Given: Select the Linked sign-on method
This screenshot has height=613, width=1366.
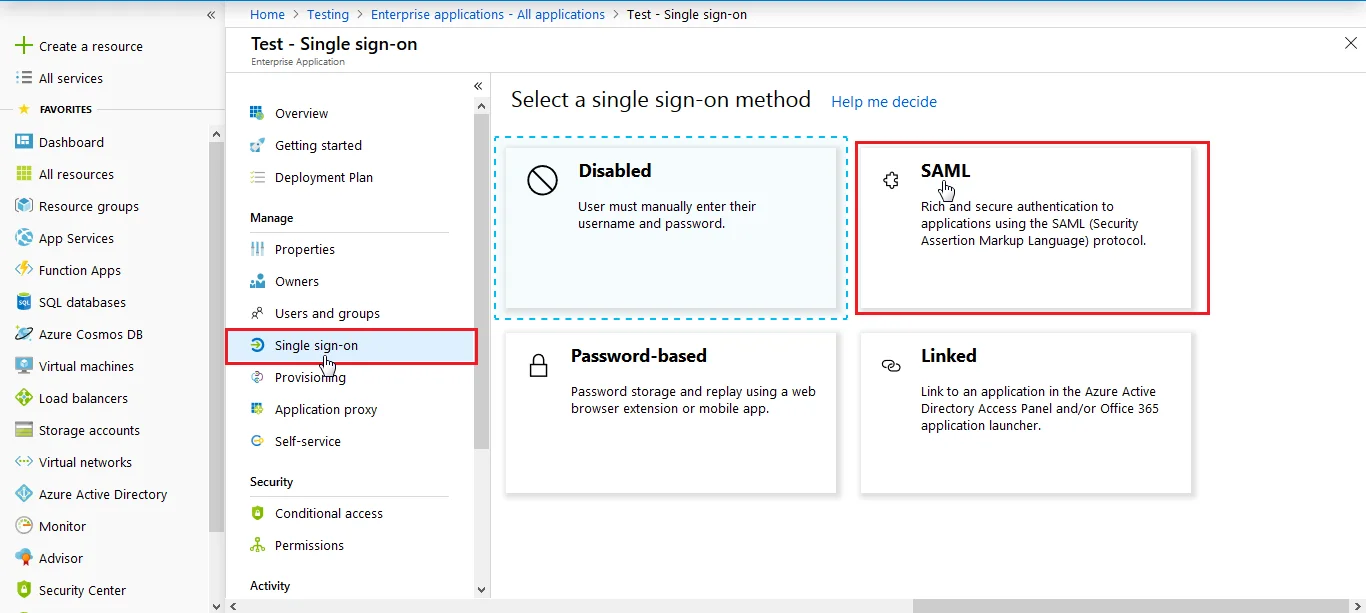Looking at the screenshot, I should [1025, 413].
